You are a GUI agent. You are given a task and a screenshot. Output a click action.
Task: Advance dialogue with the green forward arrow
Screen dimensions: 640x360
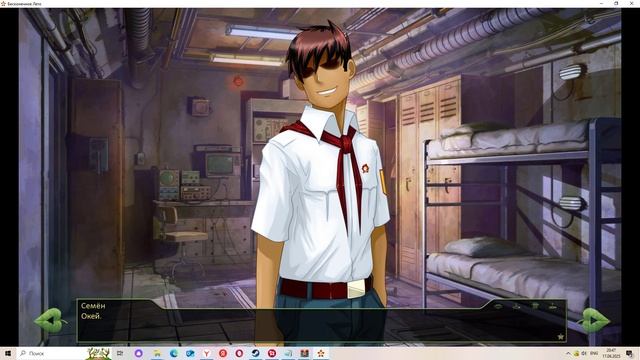[x=595, y=320]
